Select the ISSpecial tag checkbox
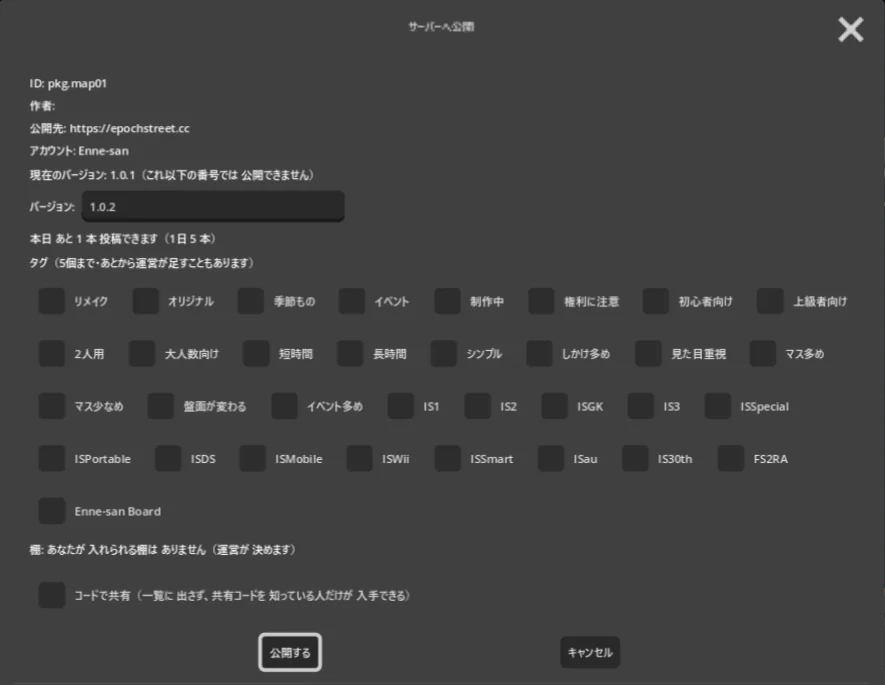Image resolution: width=885 pixels, height=685 pixels. click(x=718, y=406)
